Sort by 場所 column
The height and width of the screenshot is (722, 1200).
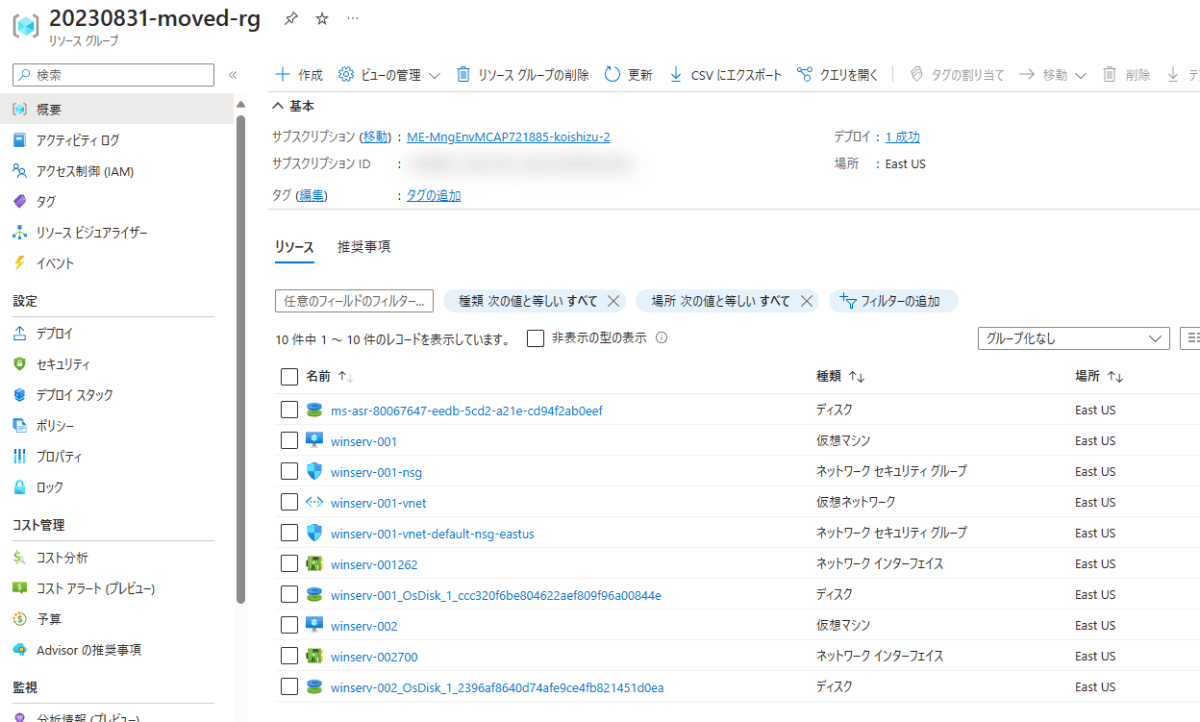point(1099,377)
